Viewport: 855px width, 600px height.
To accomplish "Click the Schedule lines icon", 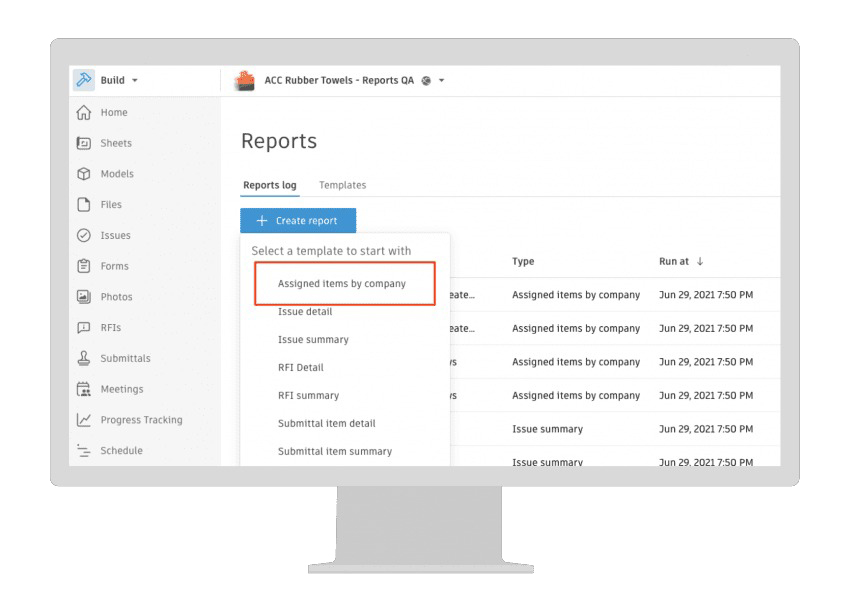I will (83, 451).
